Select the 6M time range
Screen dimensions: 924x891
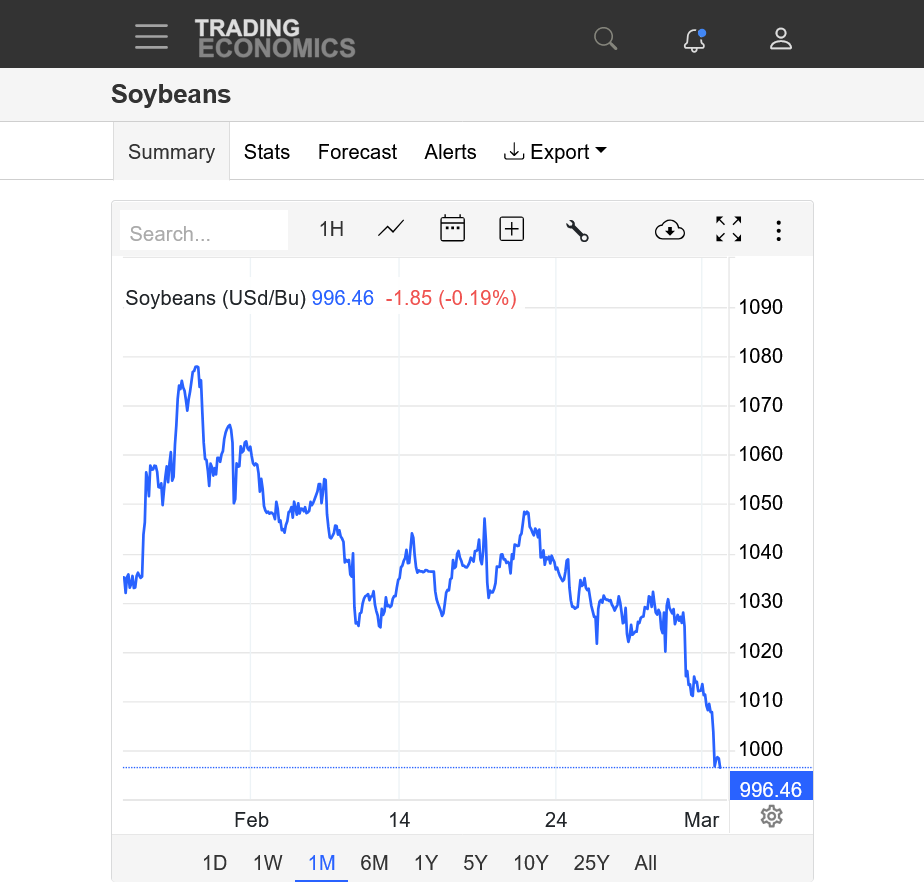point(374,862)
